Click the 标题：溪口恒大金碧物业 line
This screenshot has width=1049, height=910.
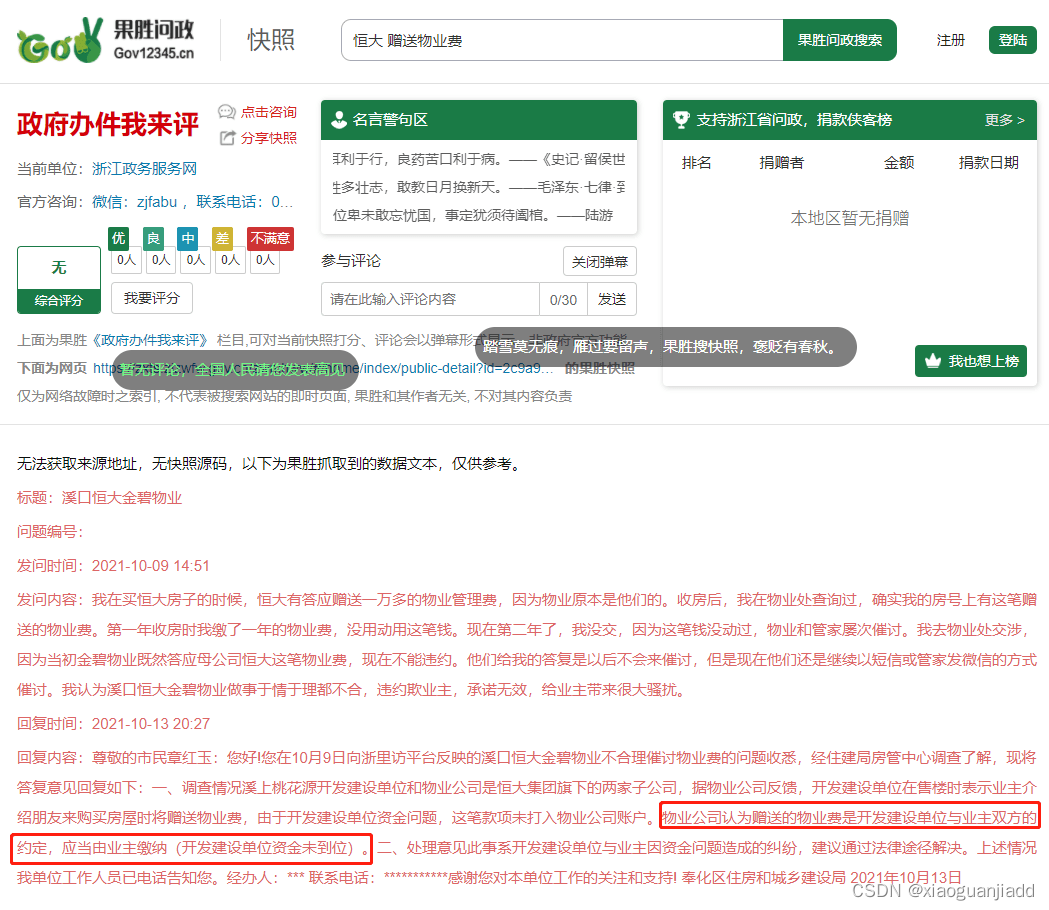click(99, 498)
